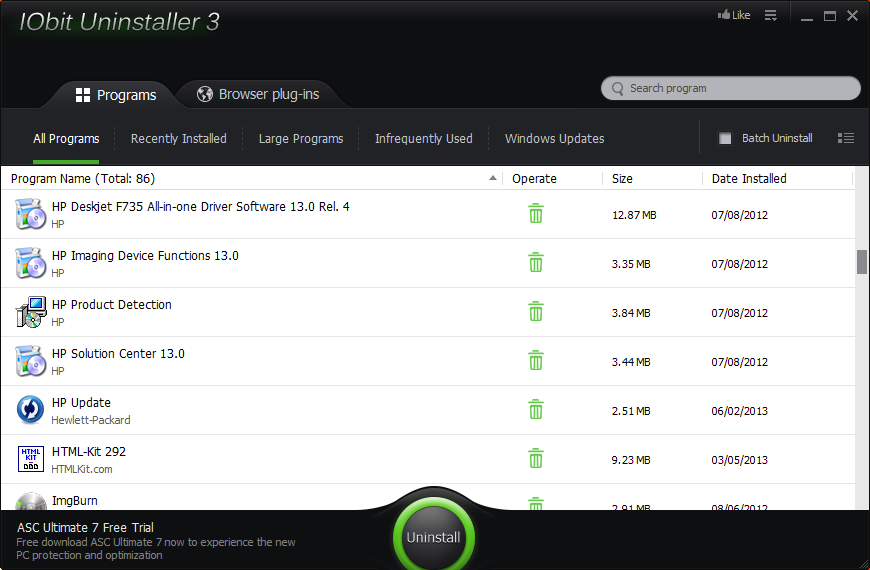Select ImgBurn program entry
The width and height of the screenshot is (870, 570).
tap(74, 501)
